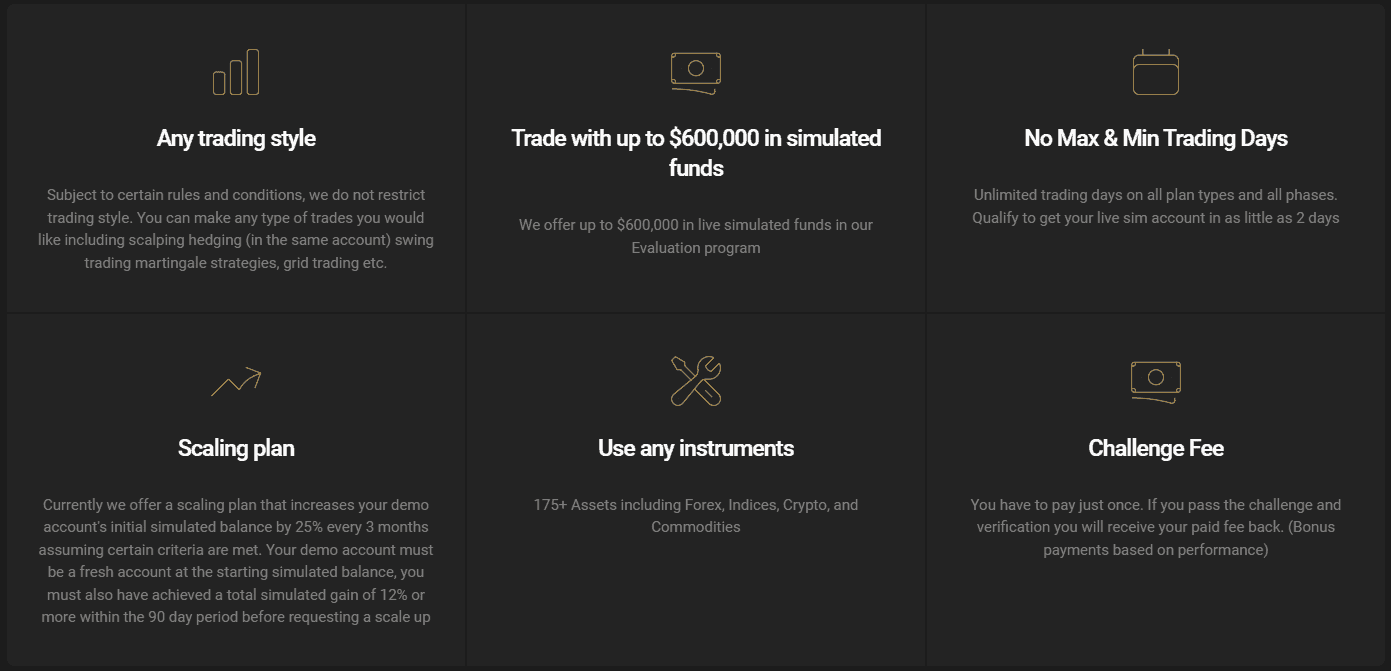The width and height of the screenshot is (1391, 671).
Task: Click the banknote icon above simulated funds heading
Action: pyautogui.click(x=696, y=72)
